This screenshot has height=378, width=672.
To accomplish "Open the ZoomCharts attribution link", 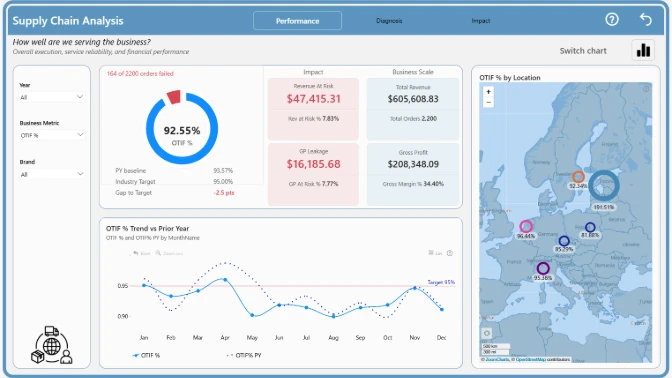I will tap(497, 359).
